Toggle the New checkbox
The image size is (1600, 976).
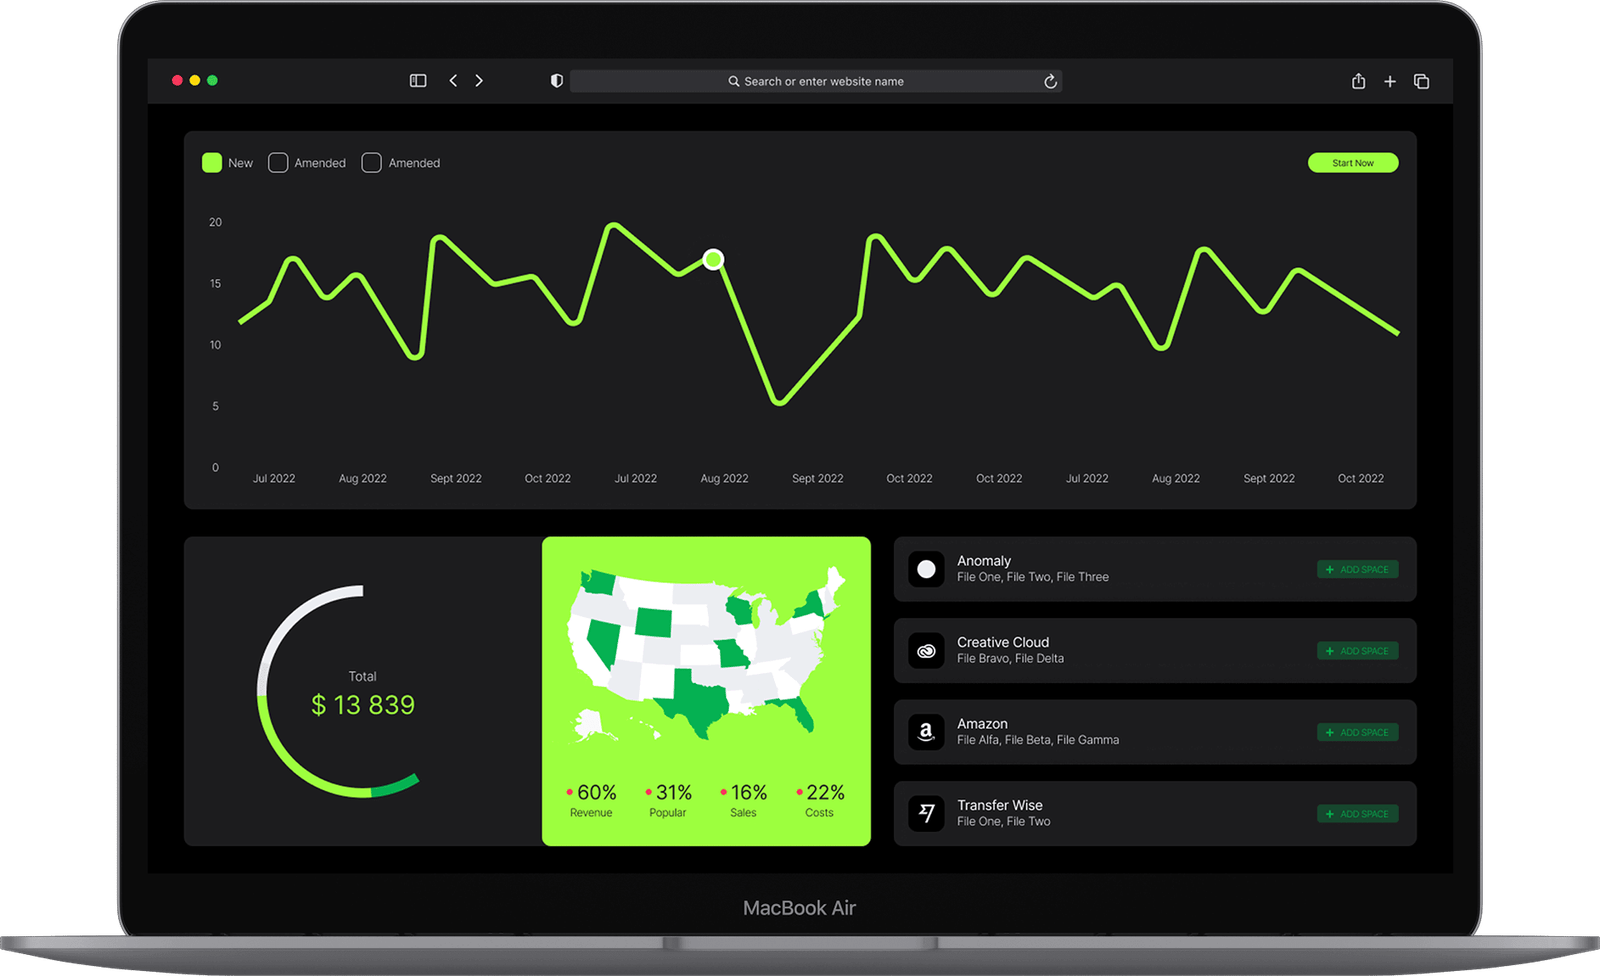click(x=212, y=163)
